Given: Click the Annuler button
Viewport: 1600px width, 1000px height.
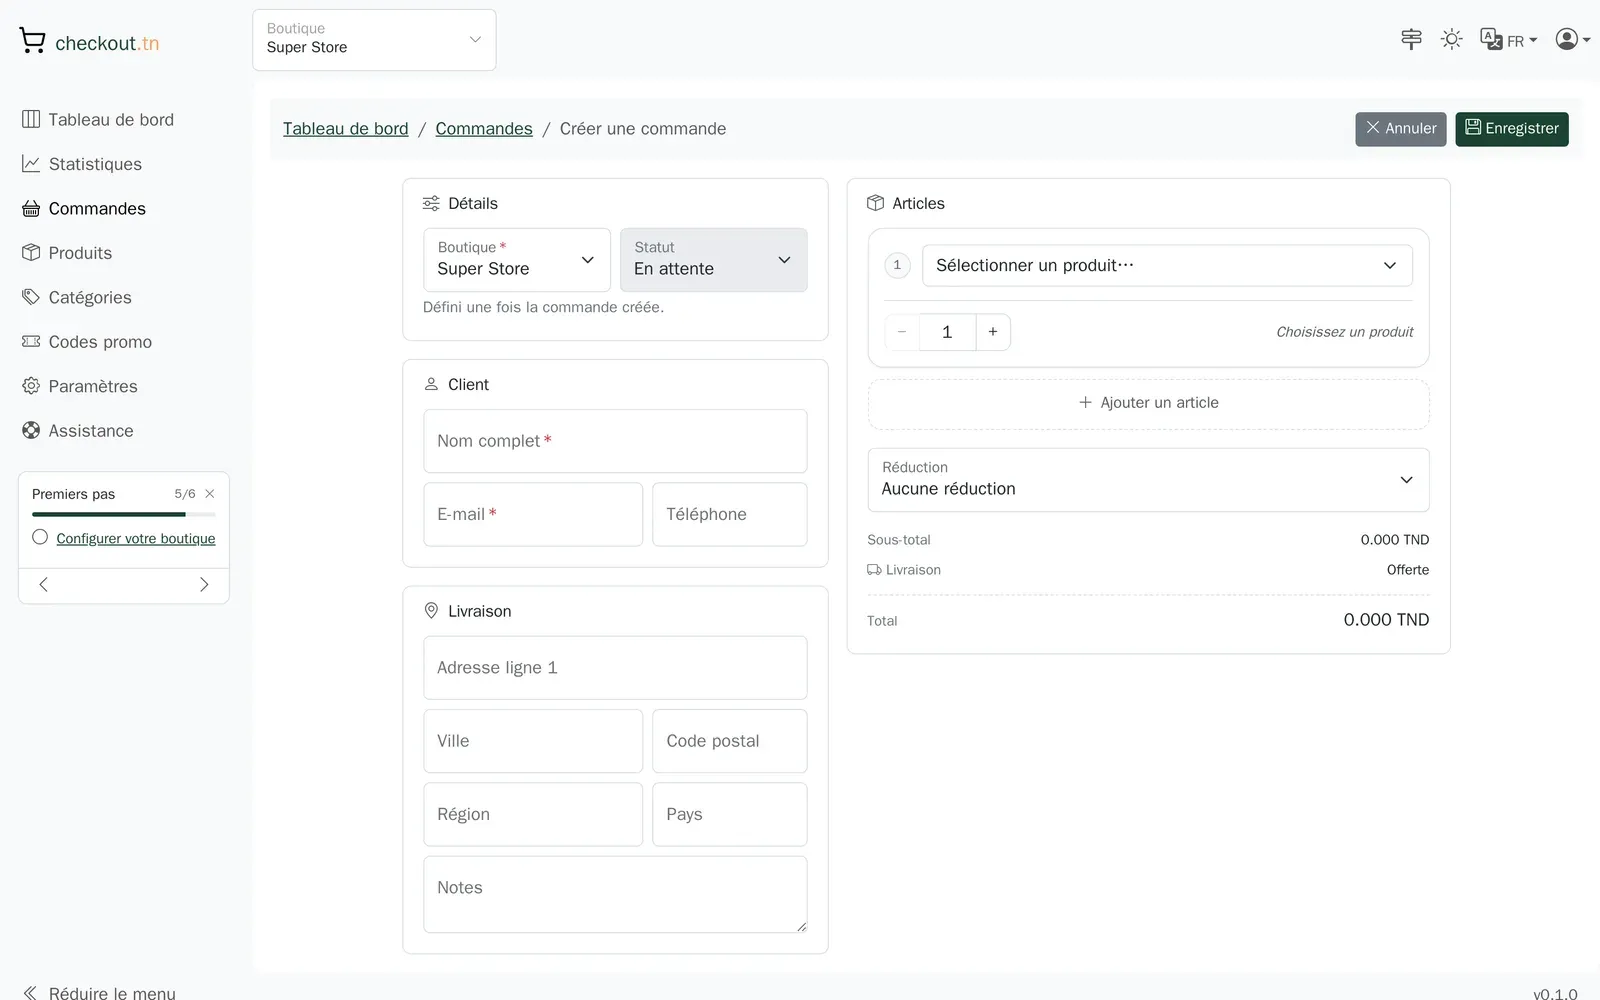Looking at the screenshot, I should (x=1401, y=129).
